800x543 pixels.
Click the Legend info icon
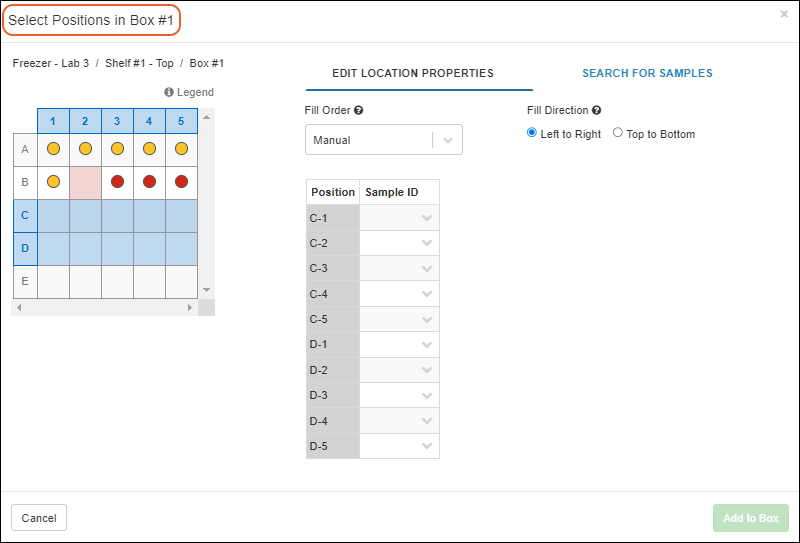tap(169, 93)
